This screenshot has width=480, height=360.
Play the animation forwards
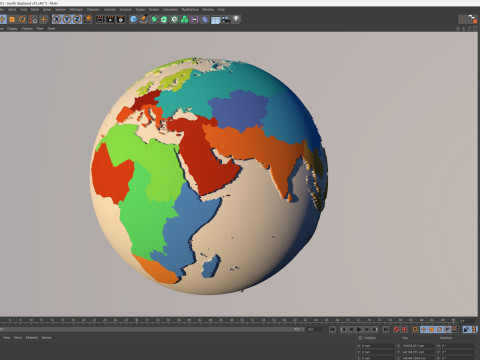pyautogui.click(x=359, y=329)
